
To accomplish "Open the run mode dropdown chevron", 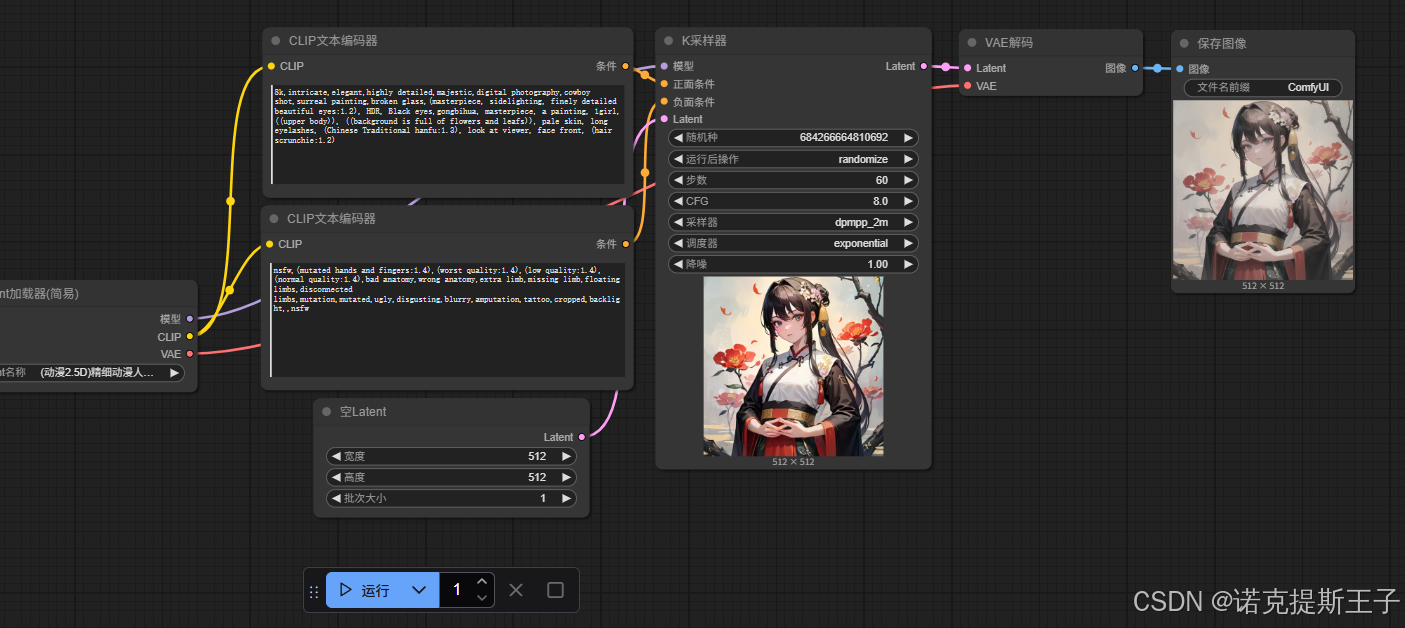I will (420, 590).
